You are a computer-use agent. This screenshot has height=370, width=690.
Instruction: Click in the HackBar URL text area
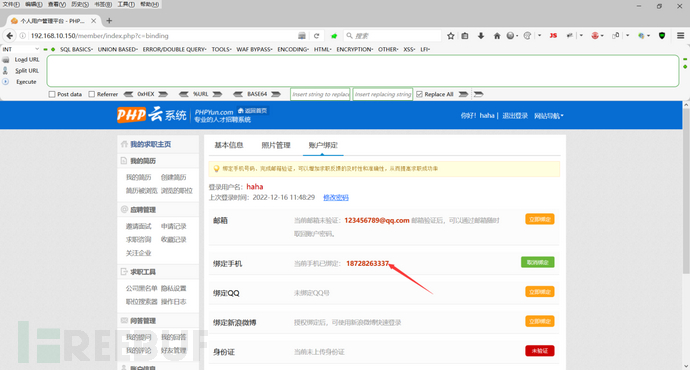pos(363,71)
